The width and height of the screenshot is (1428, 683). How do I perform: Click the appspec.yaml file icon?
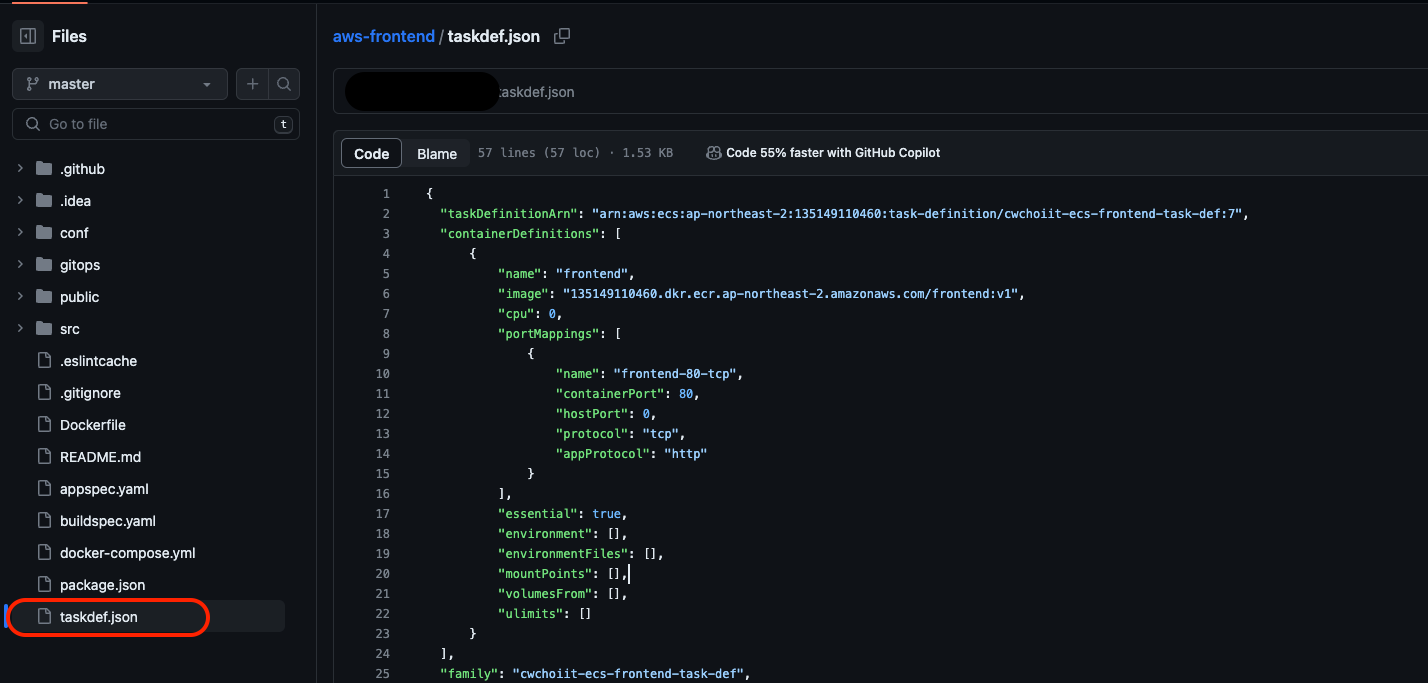[x=43, y=489]
